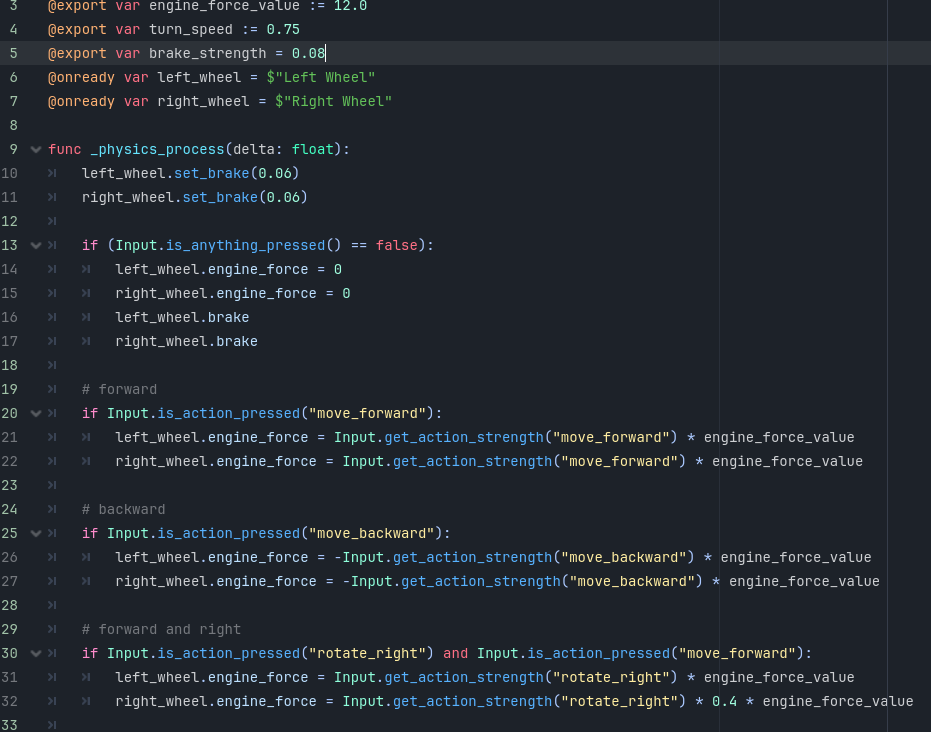Click line number 5 in the gutter
The height and width of the screenshot is (732, 931).
coord(13,54)
